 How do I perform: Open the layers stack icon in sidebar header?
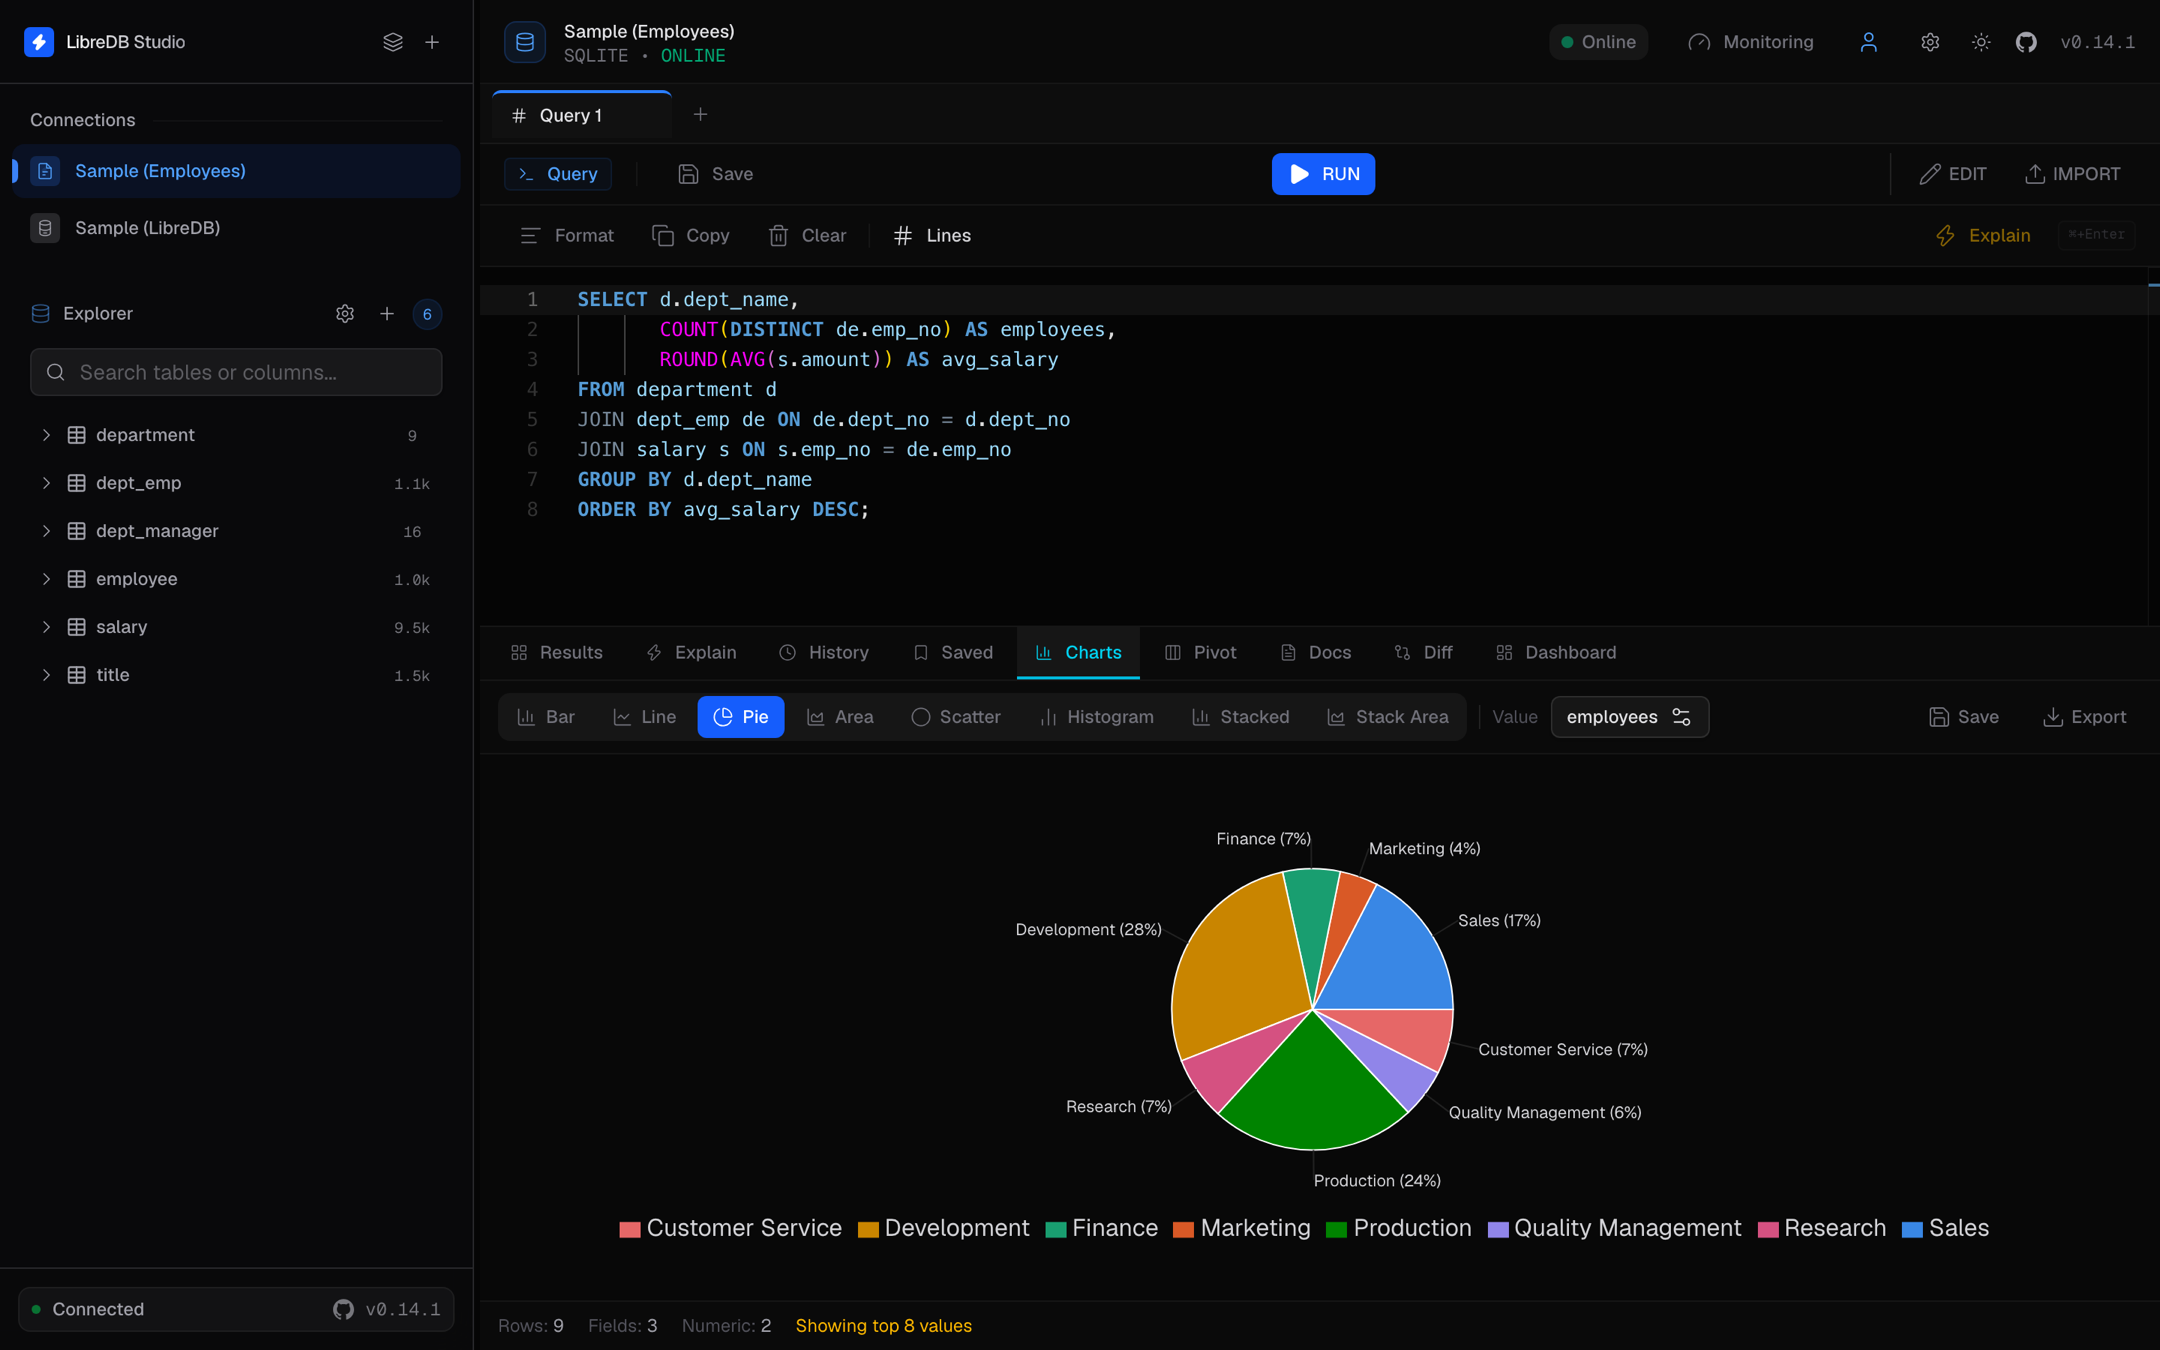[x=393, y=42]
